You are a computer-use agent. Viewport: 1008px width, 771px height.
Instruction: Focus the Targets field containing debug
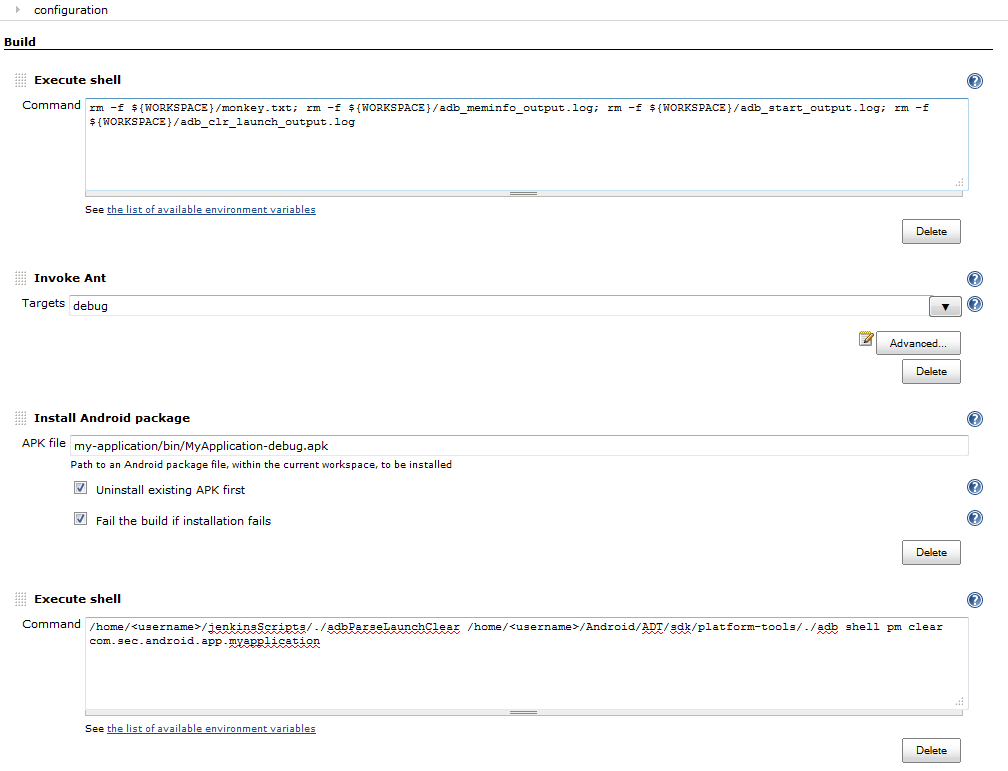coord(500,306)
